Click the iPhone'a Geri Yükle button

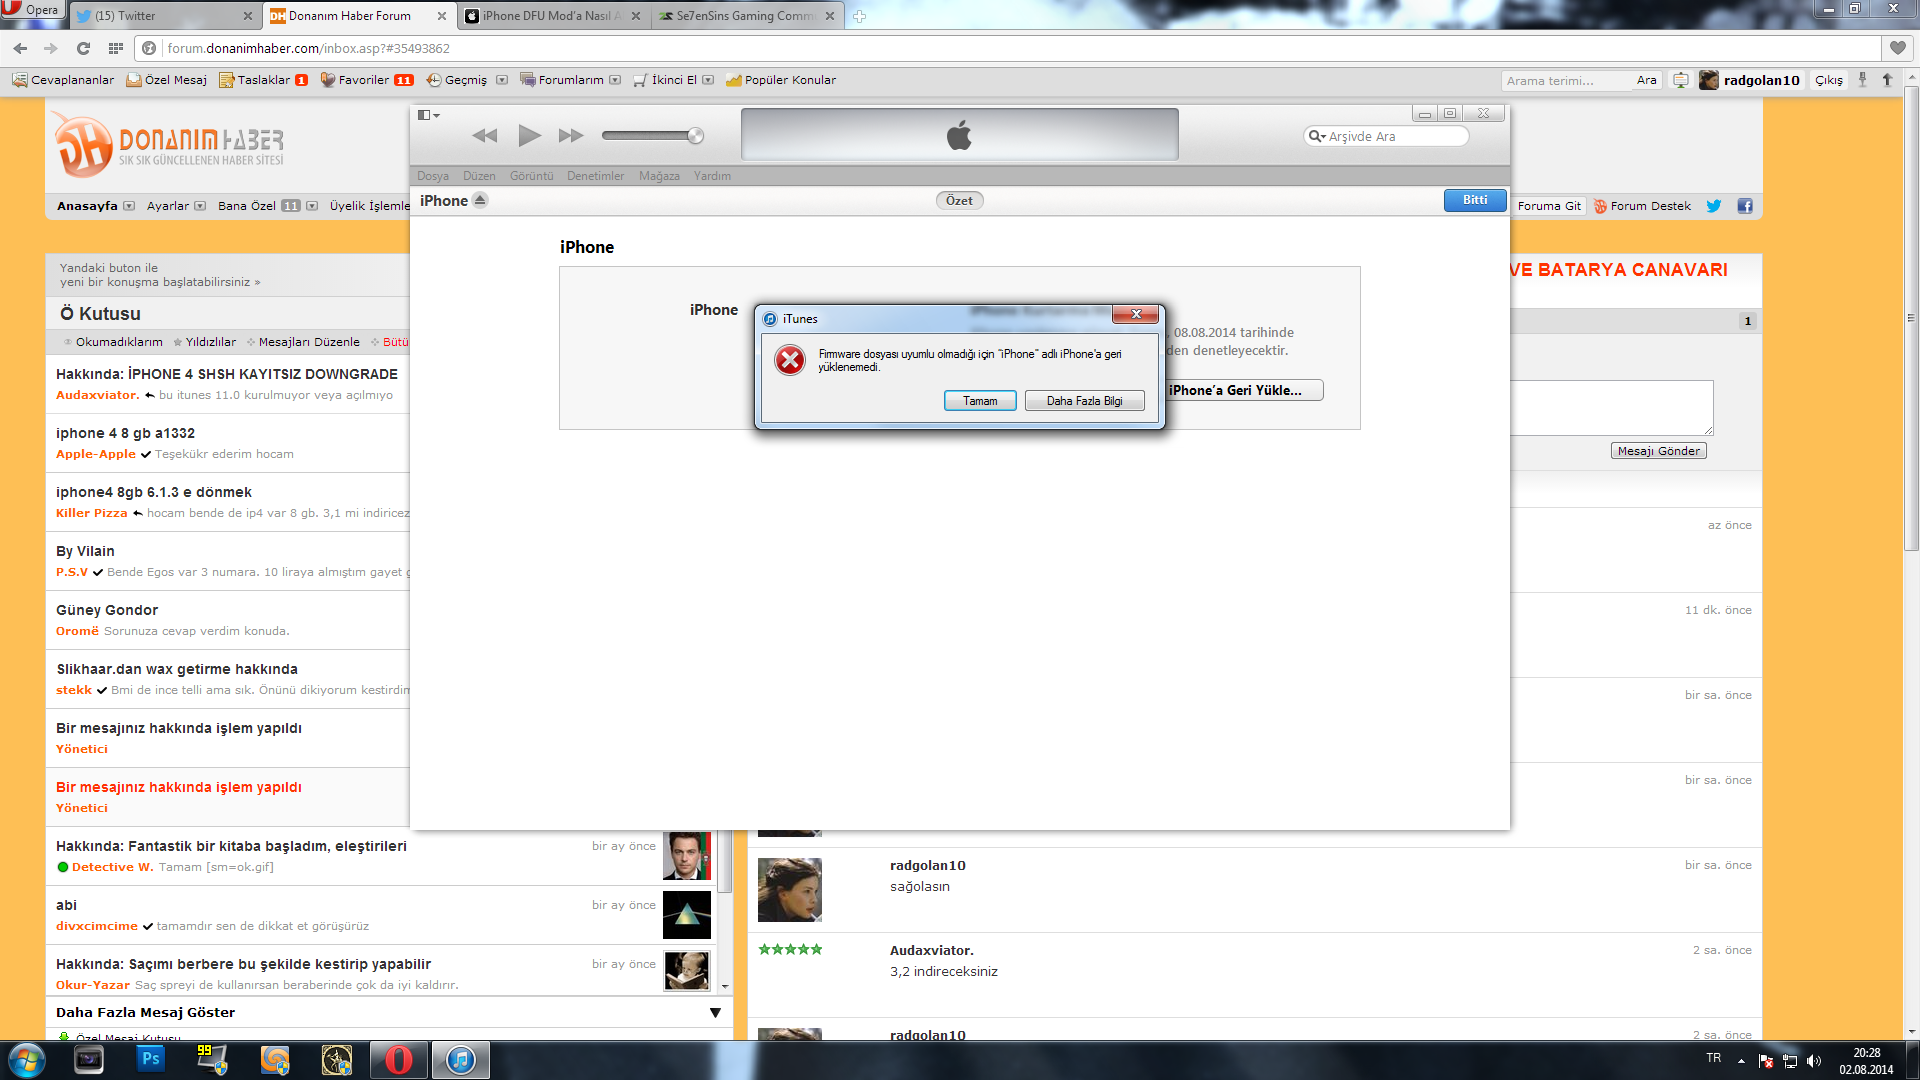1242,390
